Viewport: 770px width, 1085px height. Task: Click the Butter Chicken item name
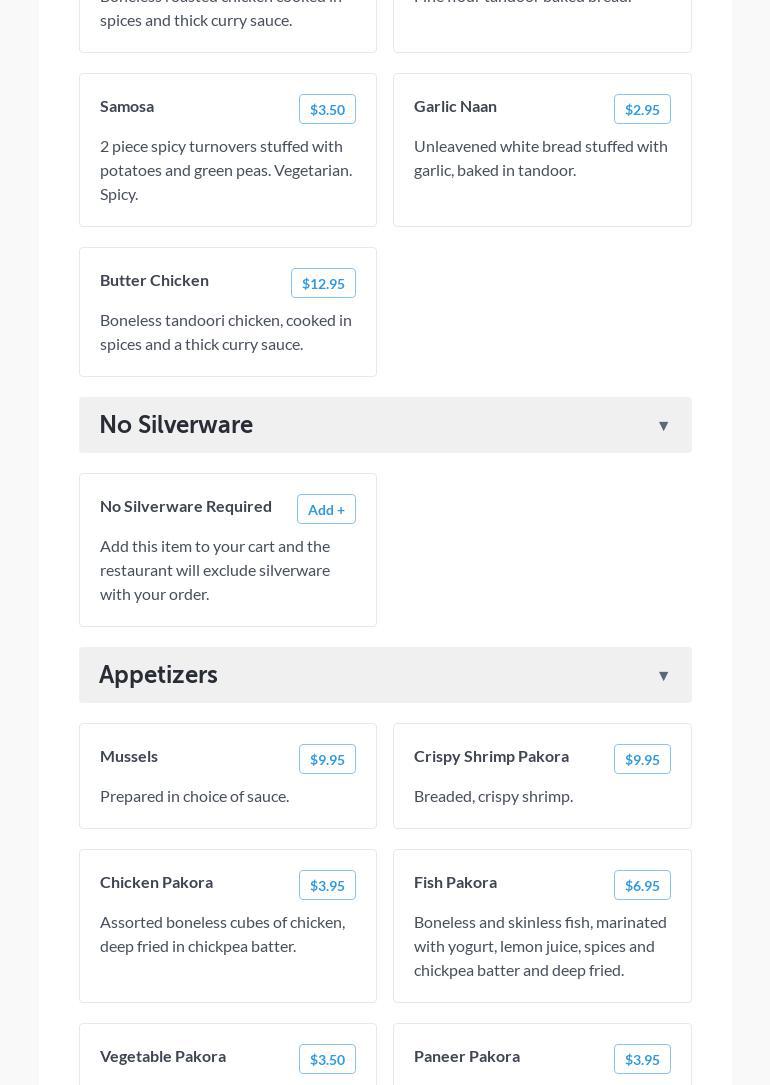click(x=154, y=281)
